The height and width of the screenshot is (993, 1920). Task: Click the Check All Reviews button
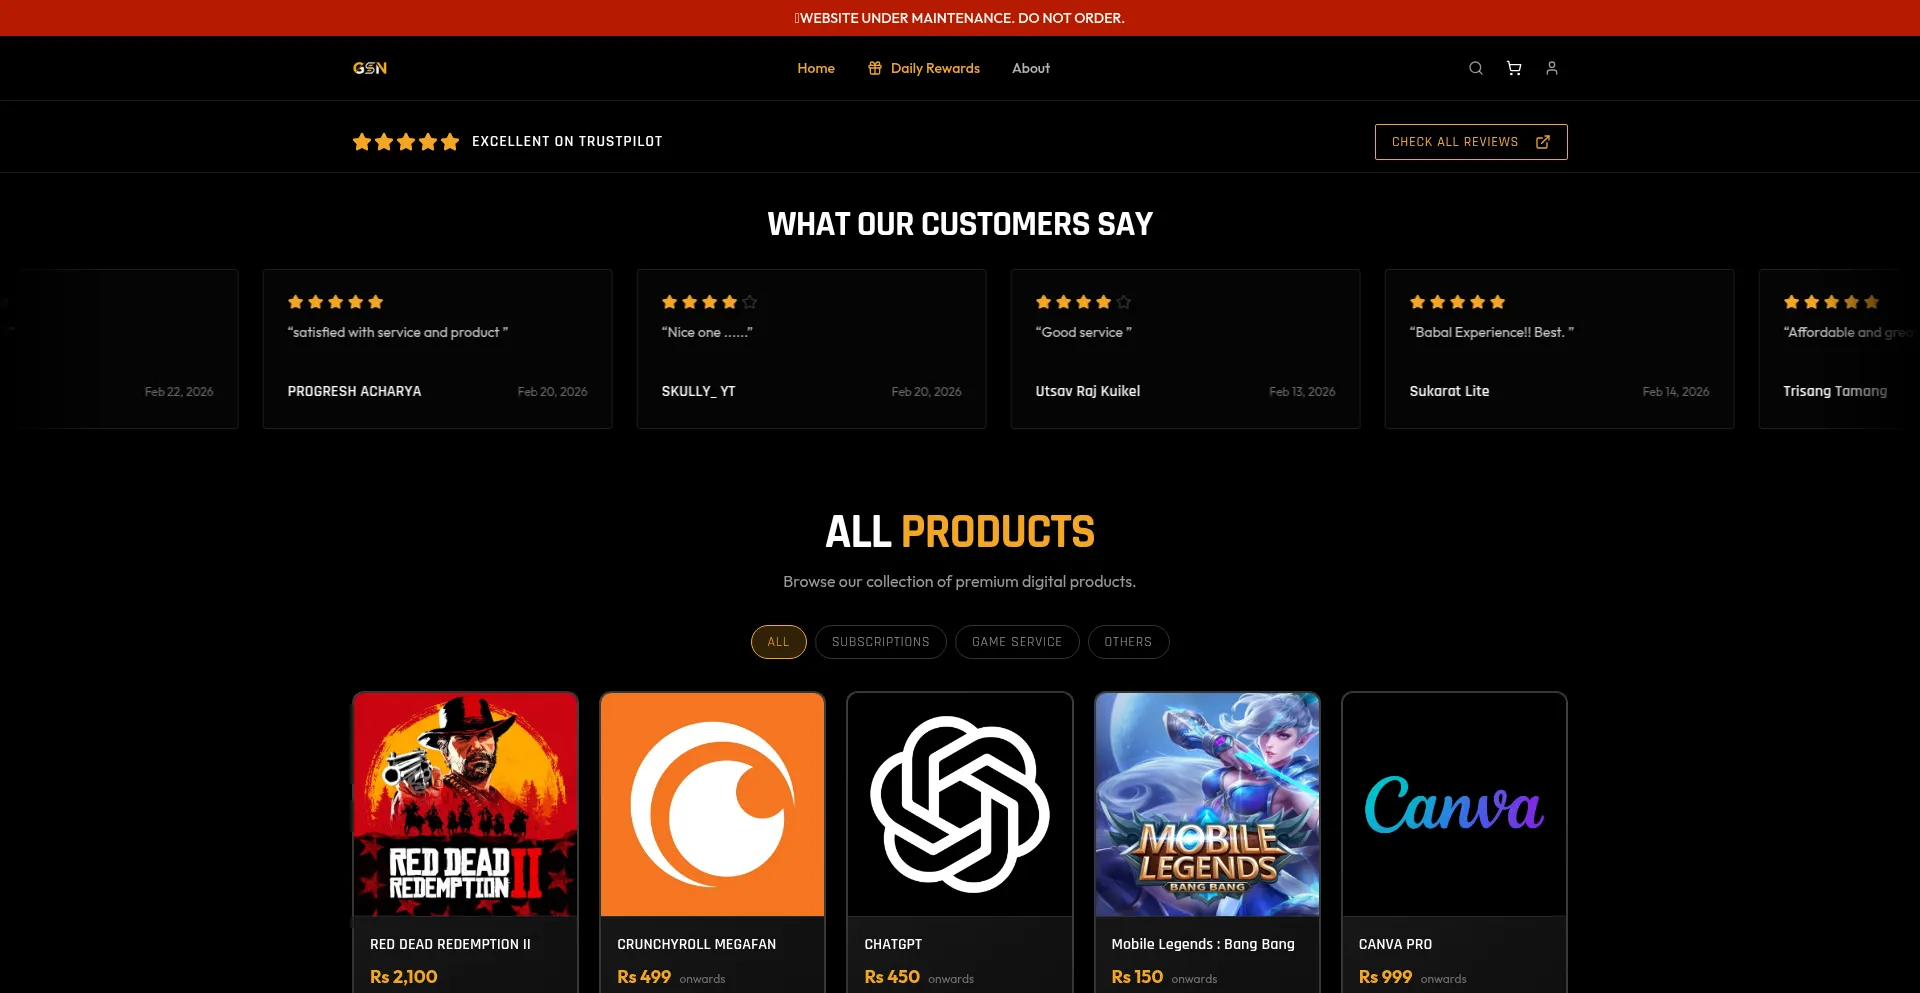coord(1471,142)
